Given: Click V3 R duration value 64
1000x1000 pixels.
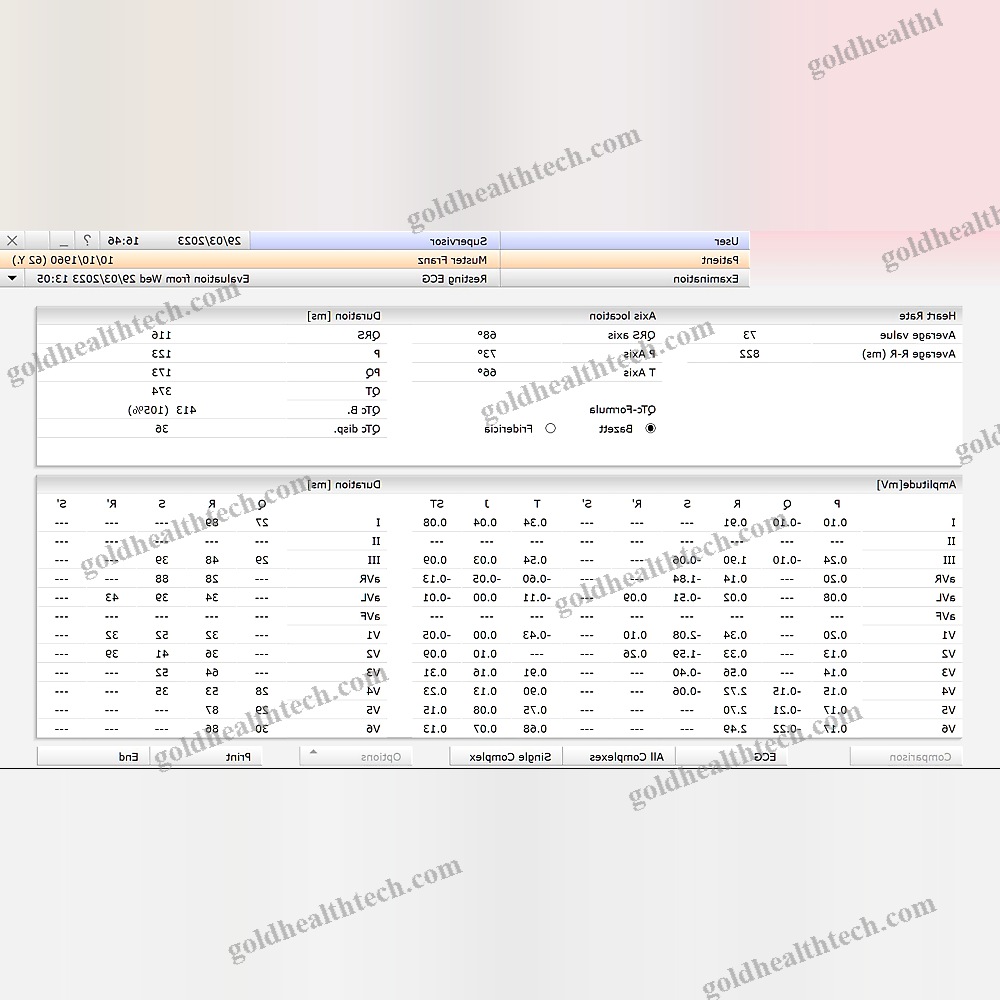Looking at the screenshot, I should click(x=212, y=673).
